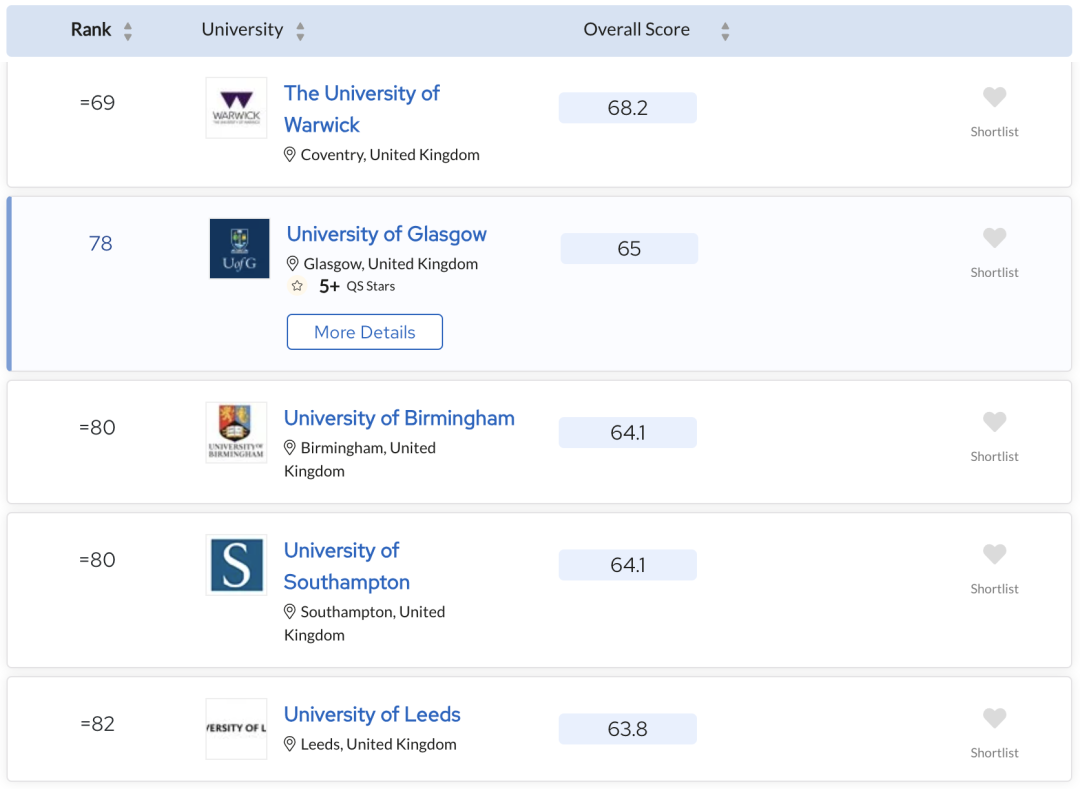The image size is (1080, 789).
Task: Sort by Overall Score arrows
Action: tap(725, 31)
